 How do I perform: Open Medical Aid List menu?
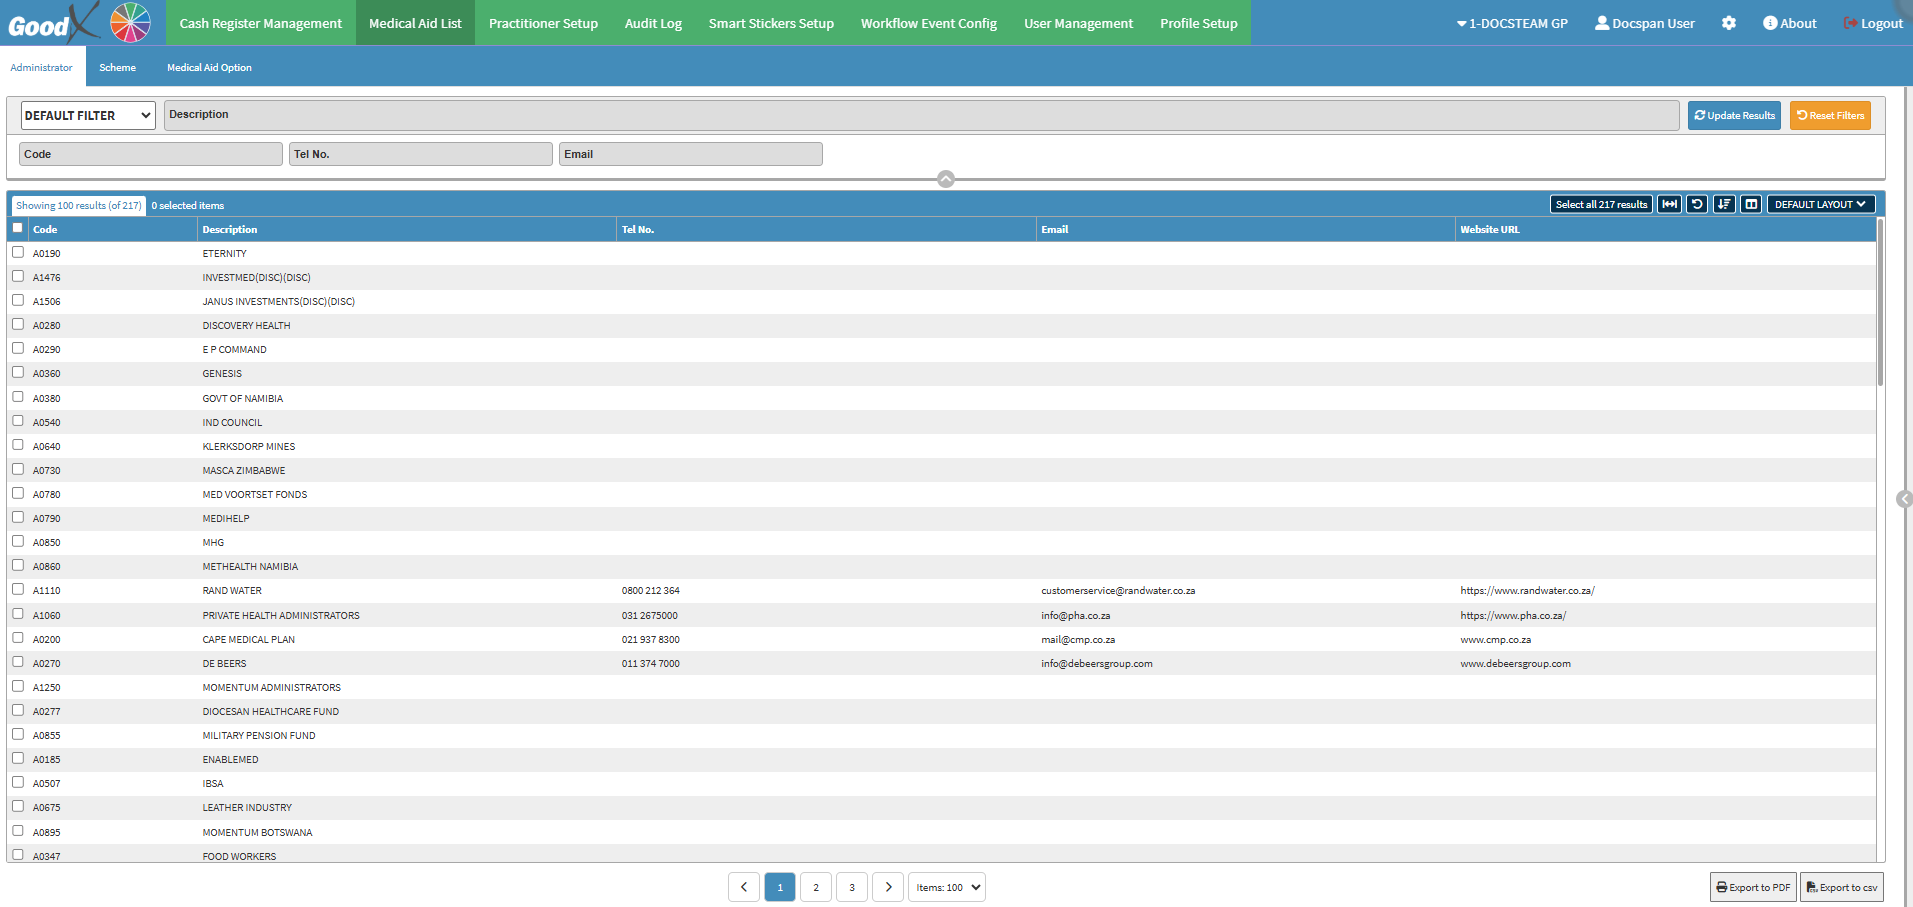point(415,23)
